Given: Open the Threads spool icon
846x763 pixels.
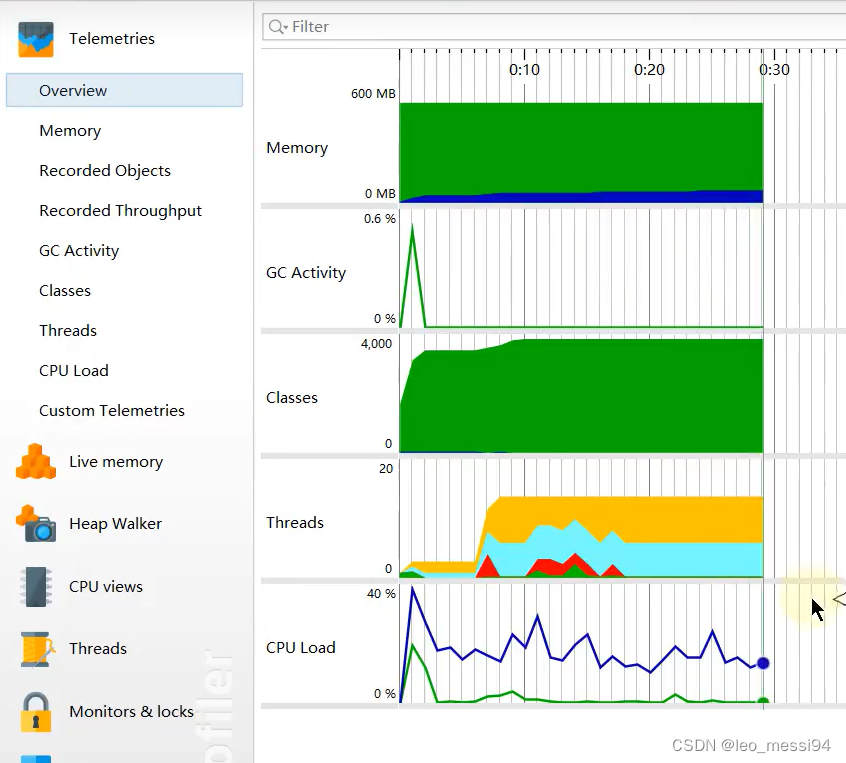Looking at the screenshot, I should pyautogui.click(x=37, y=649).
